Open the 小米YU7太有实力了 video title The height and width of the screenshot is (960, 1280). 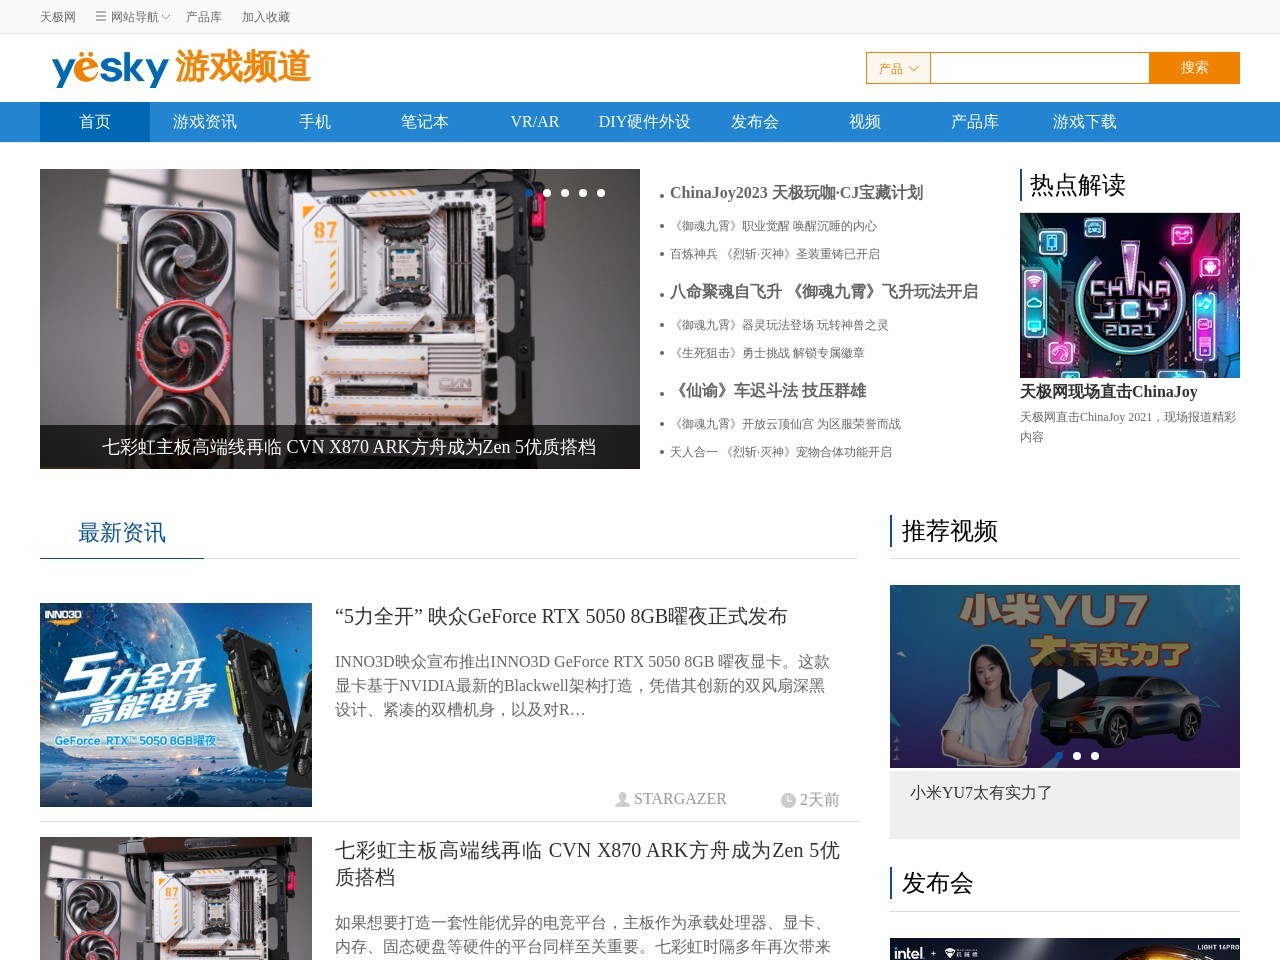981,793
